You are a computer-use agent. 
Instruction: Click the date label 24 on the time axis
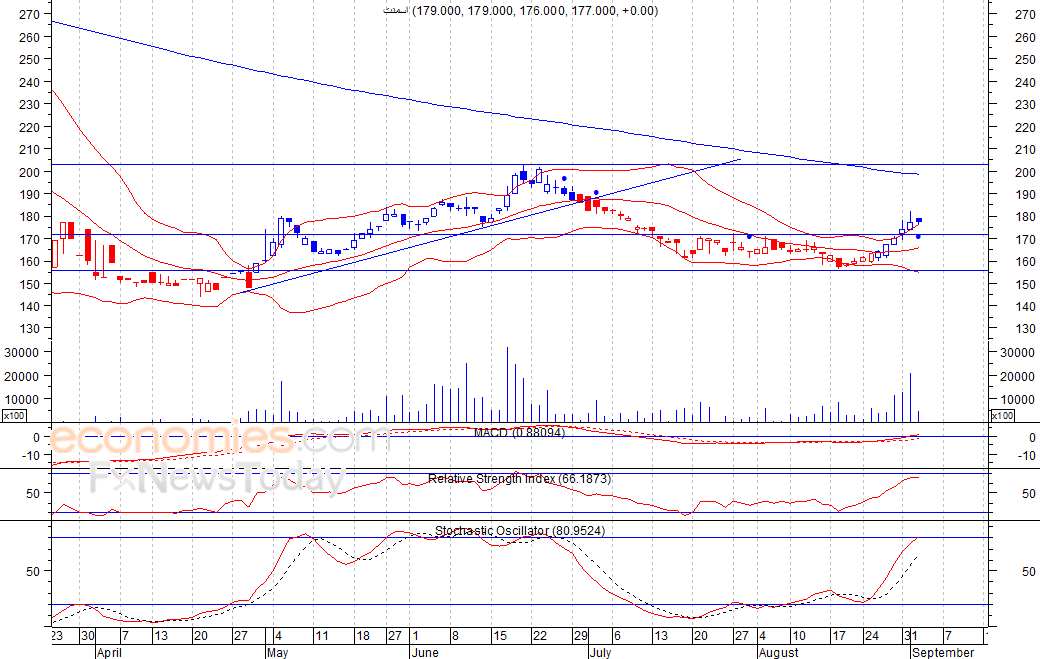[x=872, y=636]
